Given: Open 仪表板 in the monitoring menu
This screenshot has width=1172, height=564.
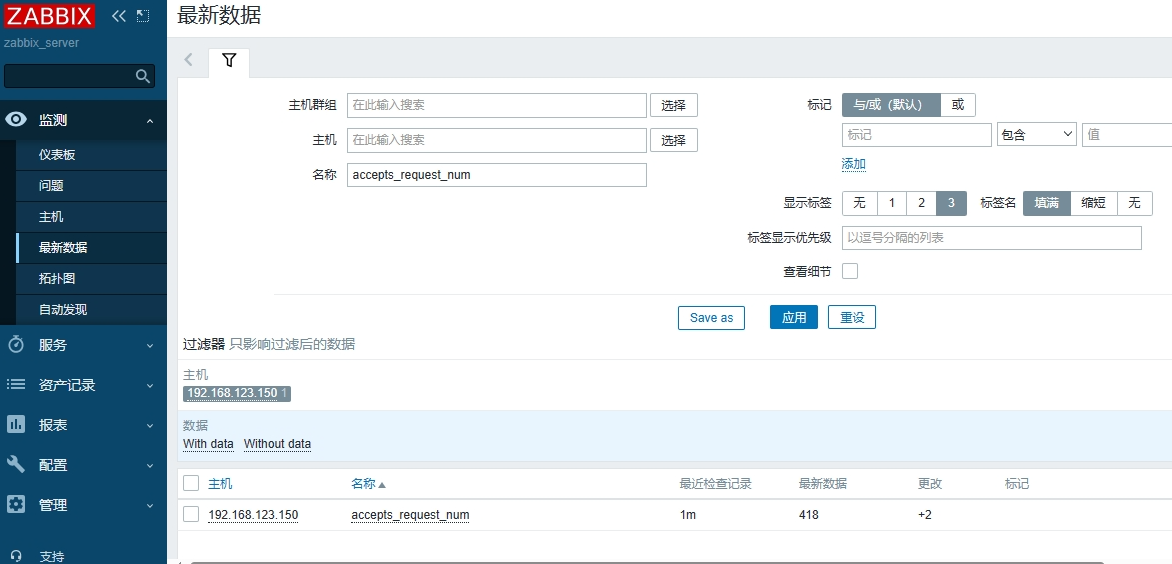Looking at the screenshot, I should coord(57,155).
